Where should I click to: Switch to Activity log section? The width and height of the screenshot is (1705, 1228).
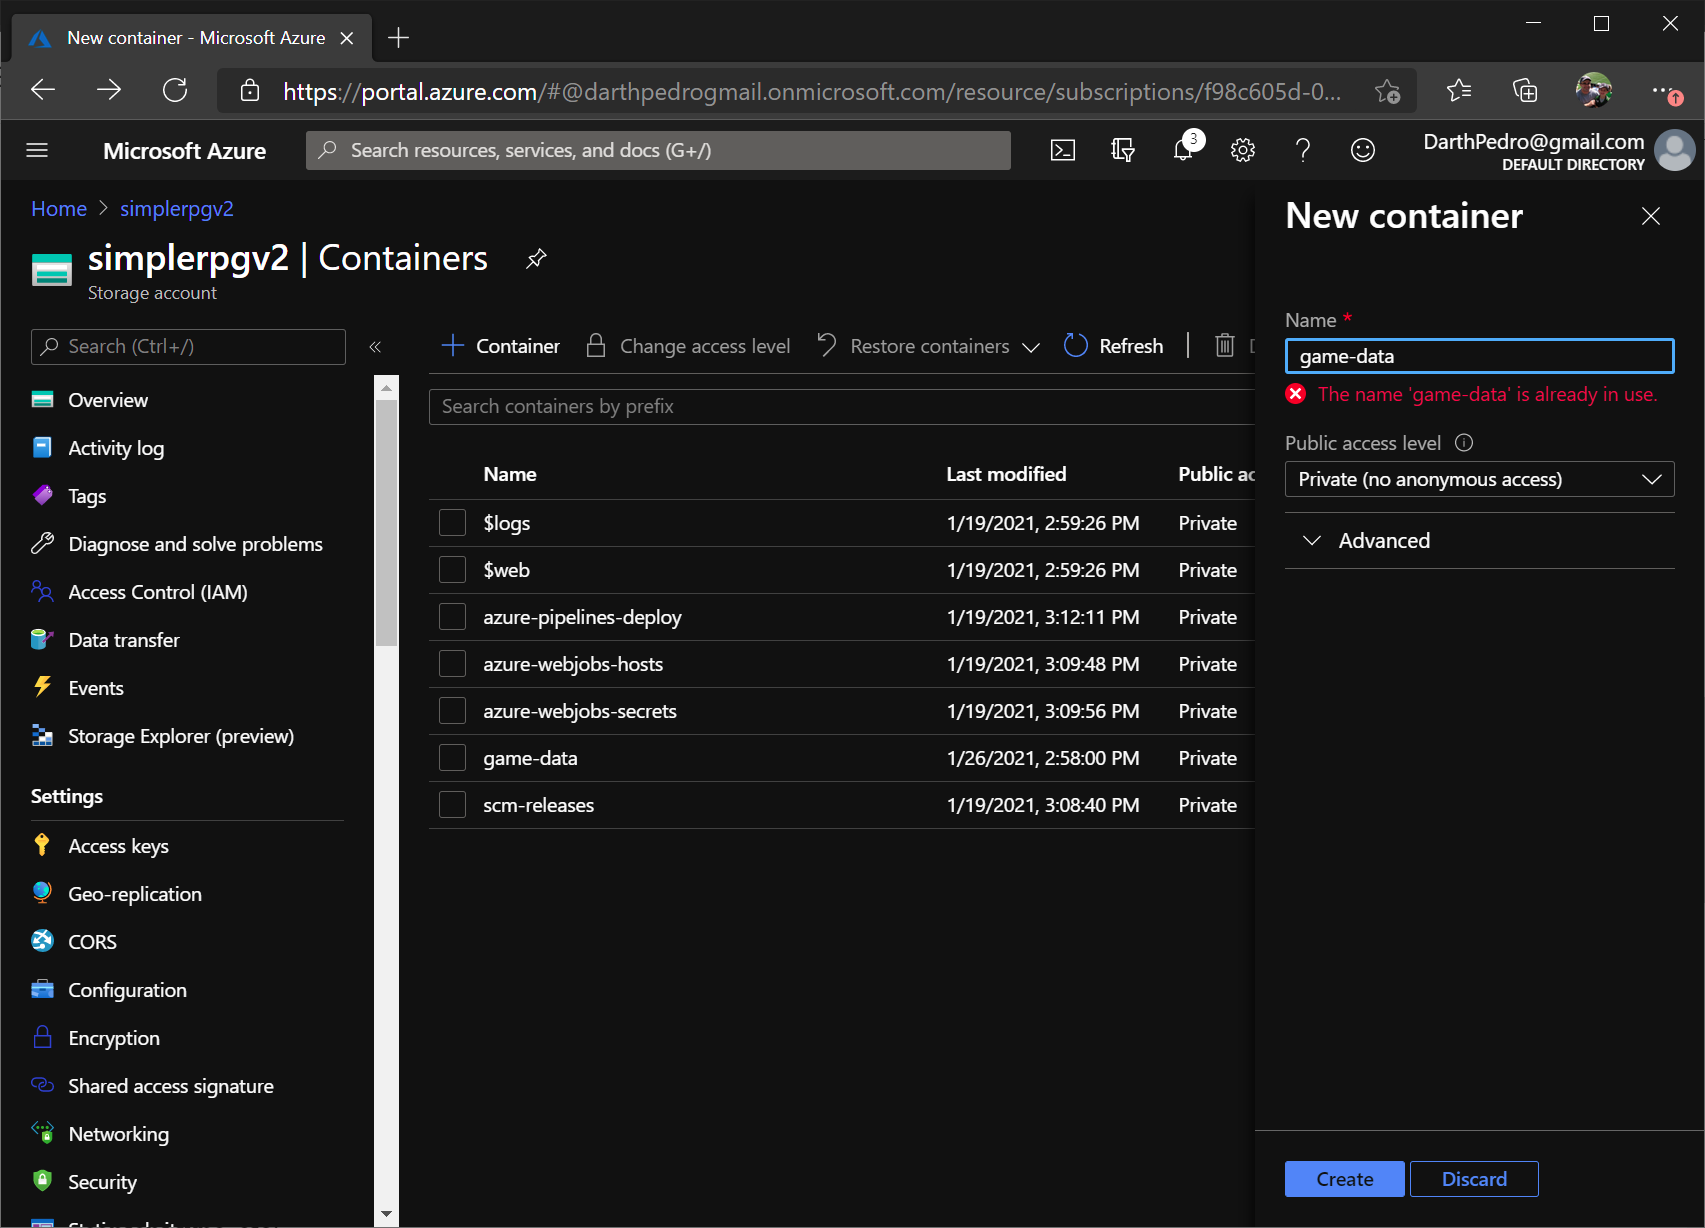[115, 447]
